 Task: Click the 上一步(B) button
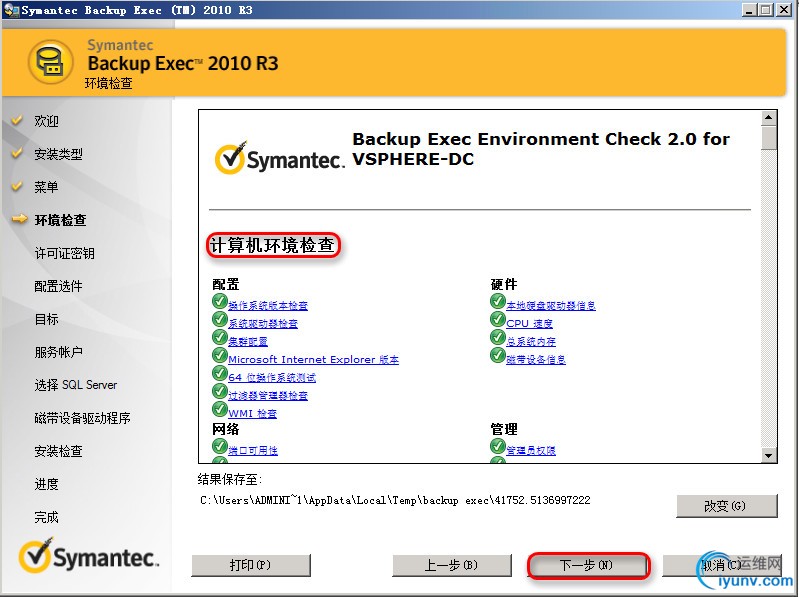(451, 565)
